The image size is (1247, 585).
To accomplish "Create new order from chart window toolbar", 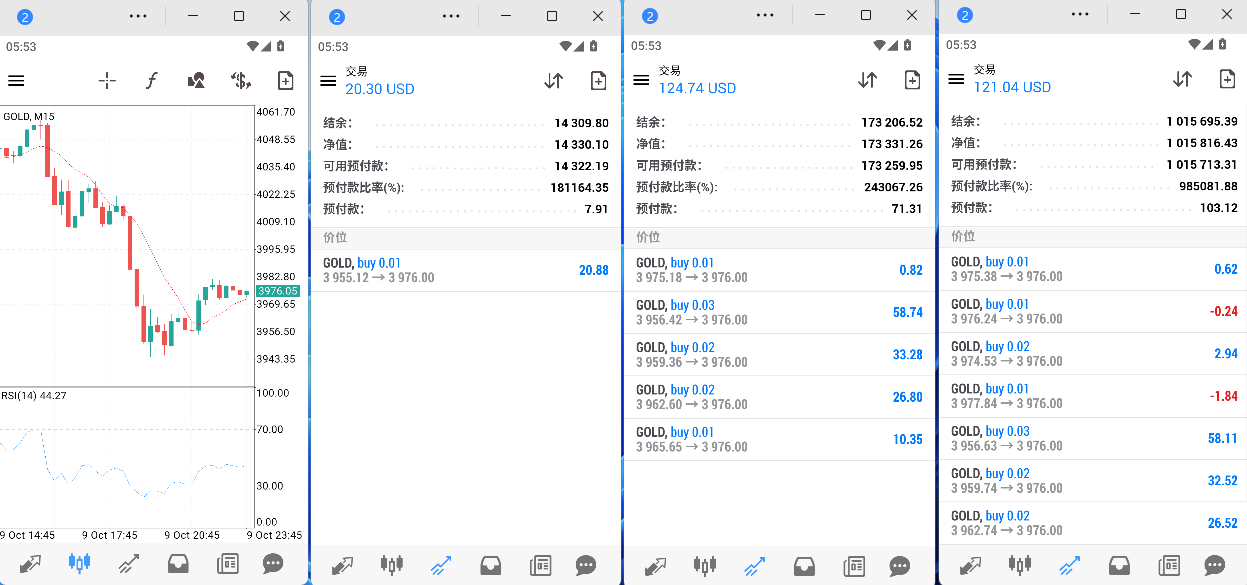I will 285,81.
